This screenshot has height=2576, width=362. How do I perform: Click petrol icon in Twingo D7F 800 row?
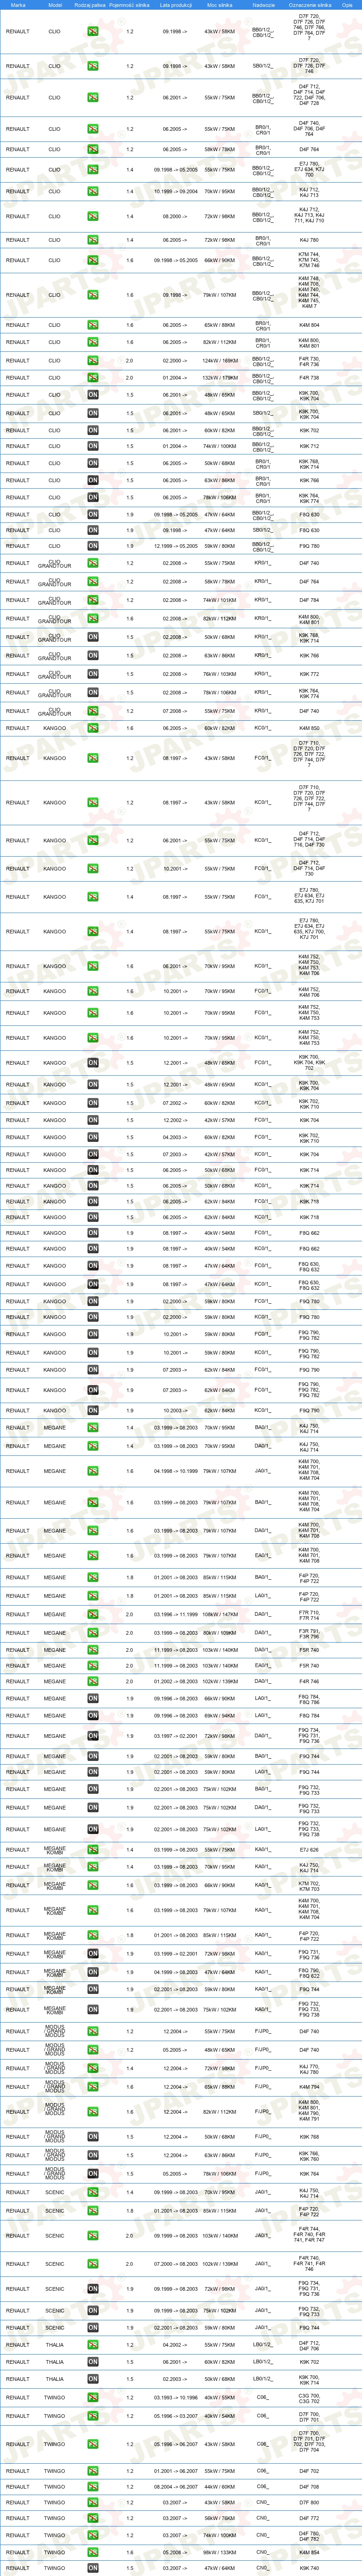point(92,2503)
